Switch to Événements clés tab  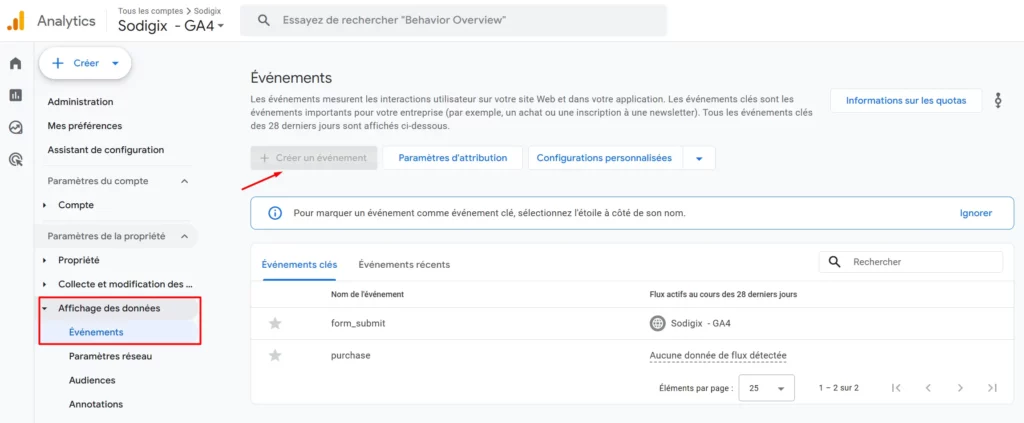299,264
